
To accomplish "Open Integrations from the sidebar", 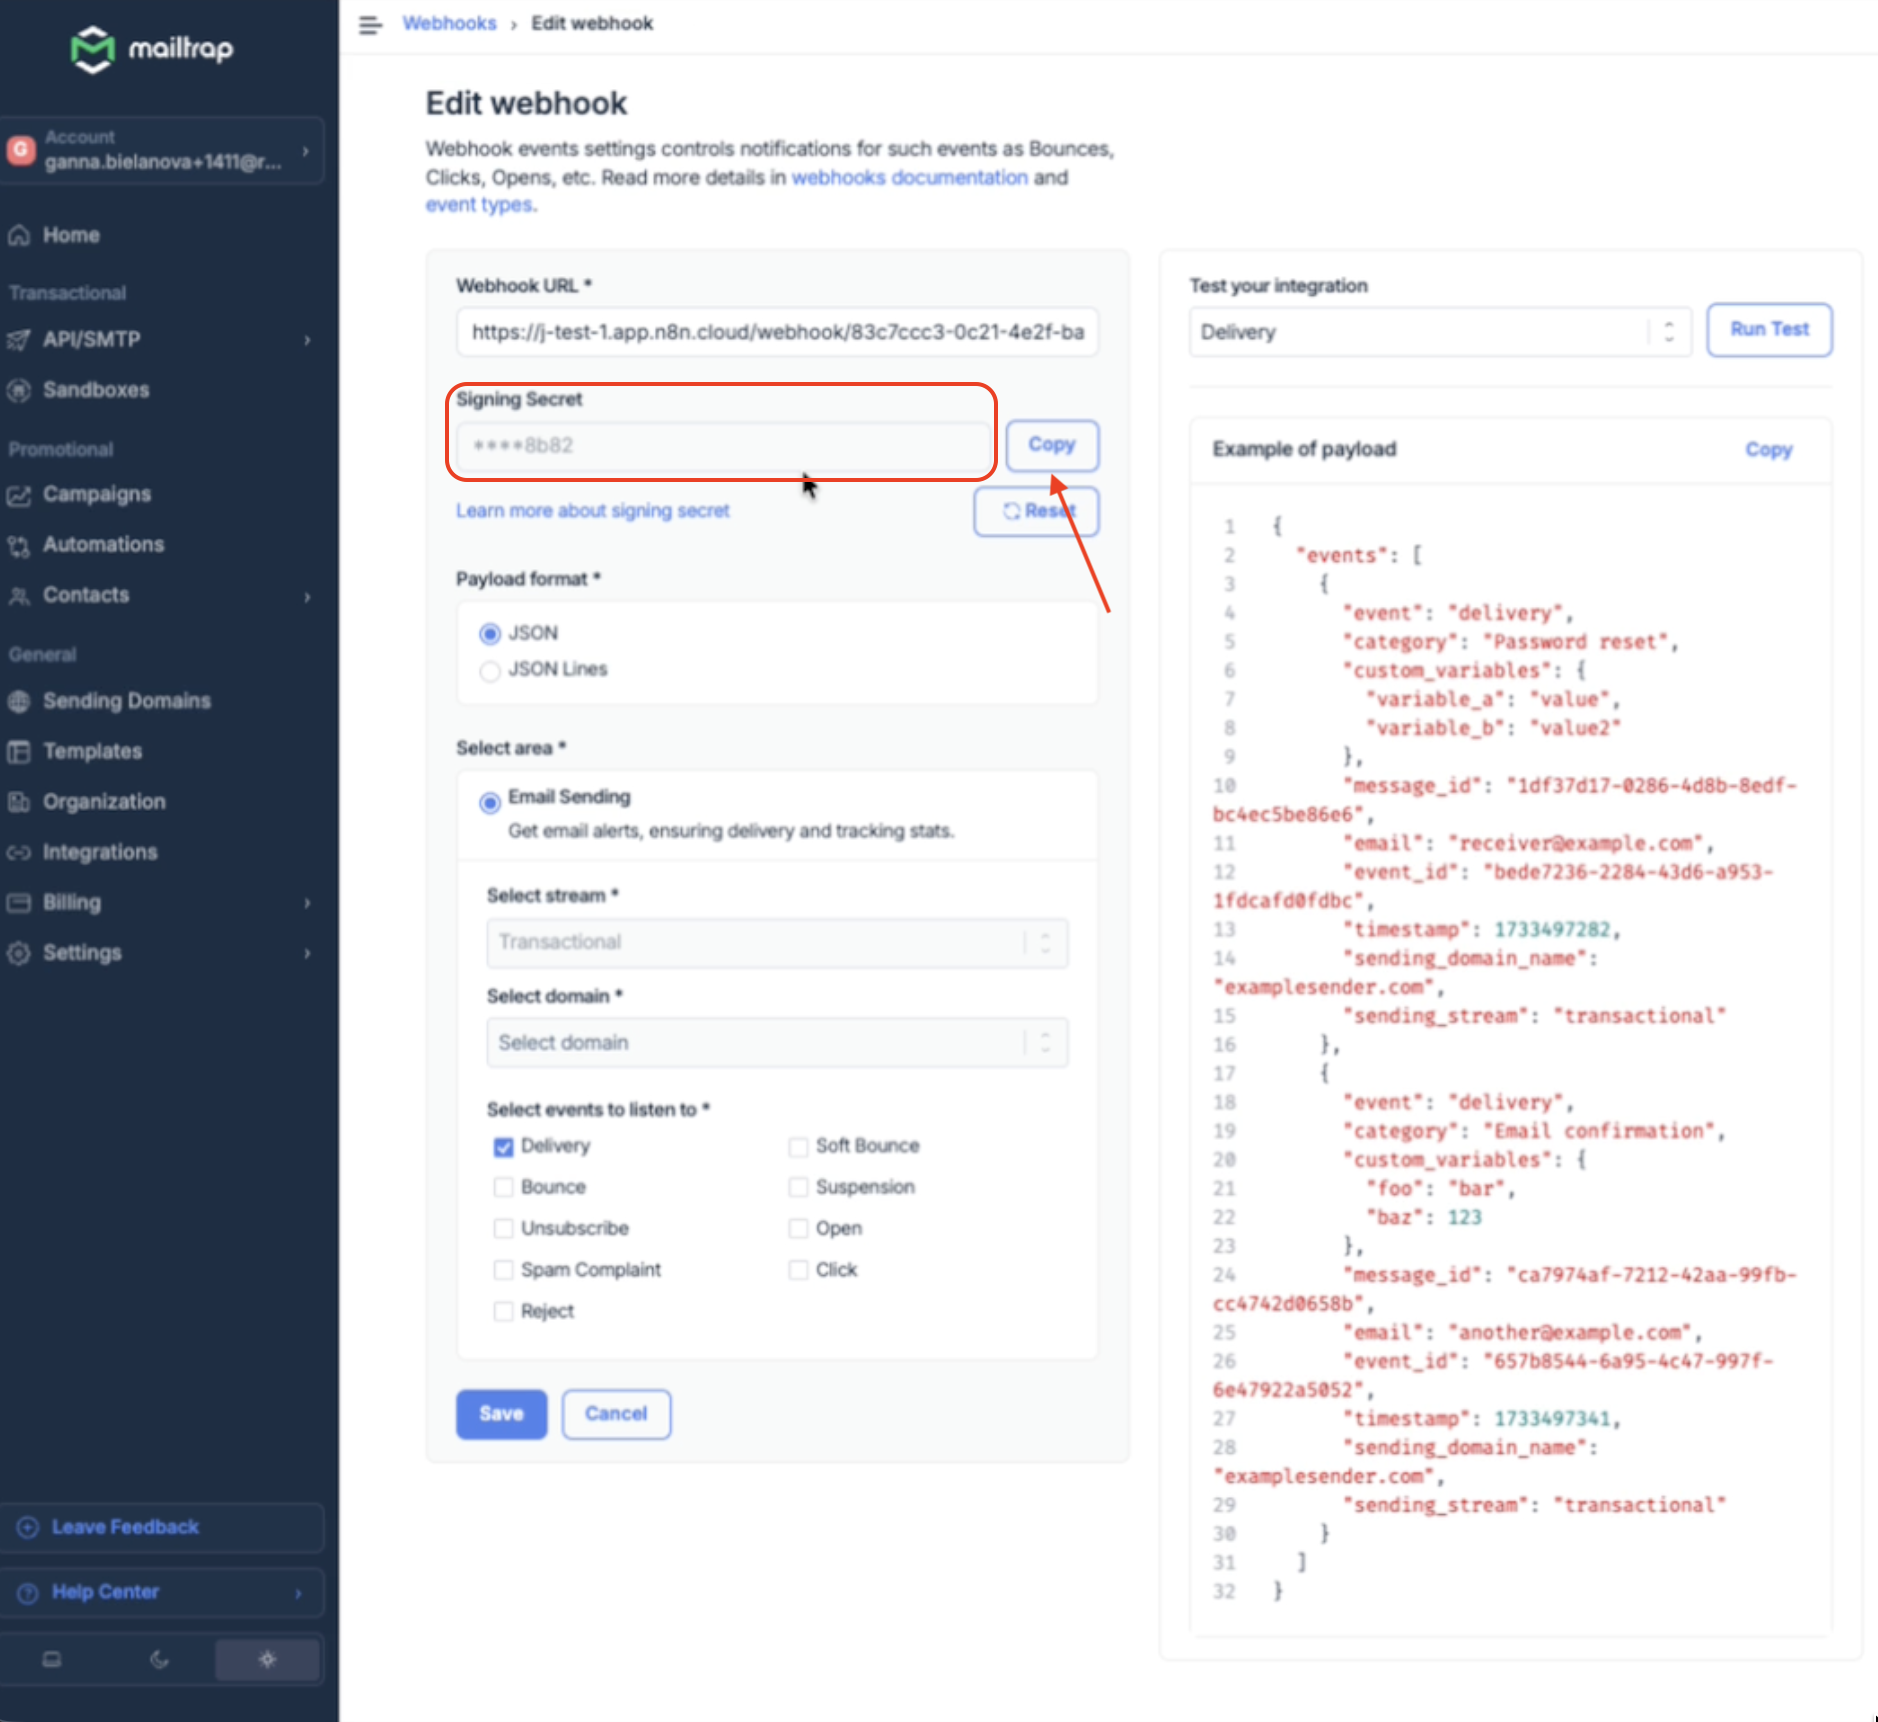I will (100, 853).
